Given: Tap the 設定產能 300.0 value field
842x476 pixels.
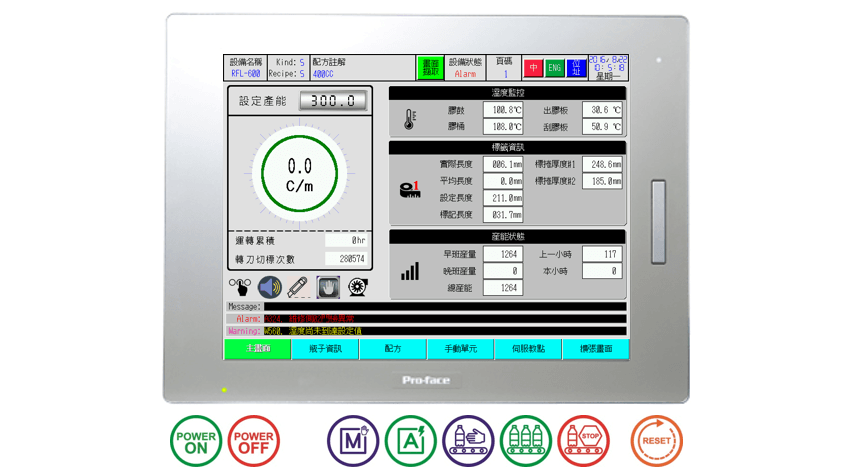Looking at the screenshot, I should pos(333,101).
